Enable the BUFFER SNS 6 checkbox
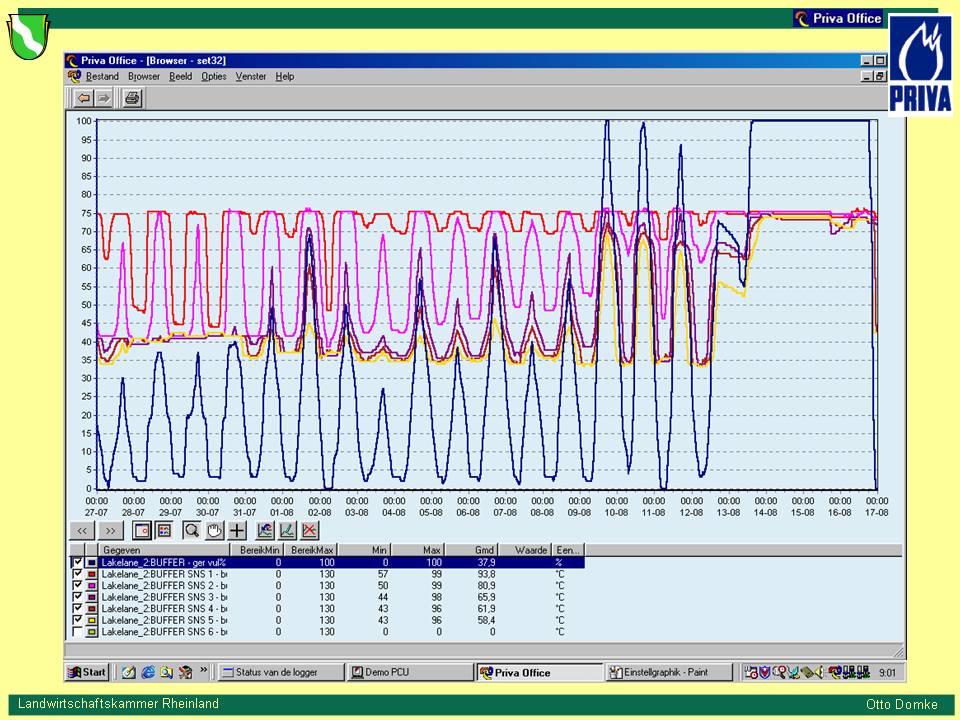This screenshot has width=960, height=720. [x=77, y=632]
